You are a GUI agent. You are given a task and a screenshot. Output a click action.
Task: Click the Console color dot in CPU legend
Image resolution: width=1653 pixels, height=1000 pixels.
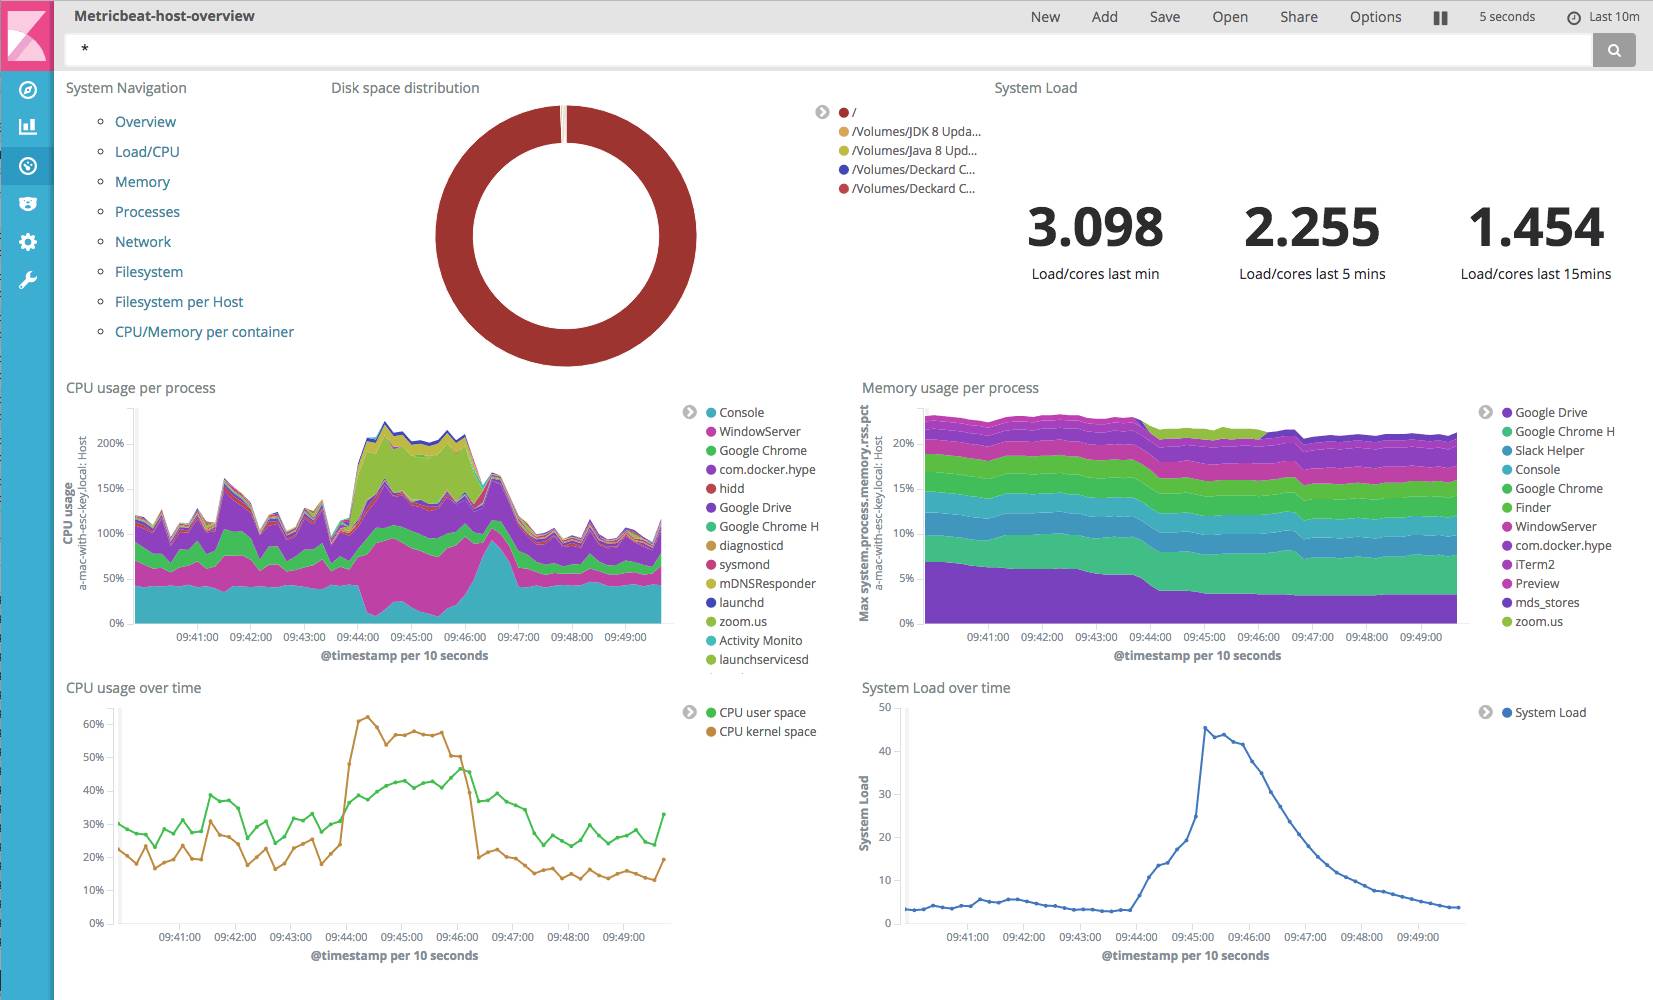click(711, 413)
